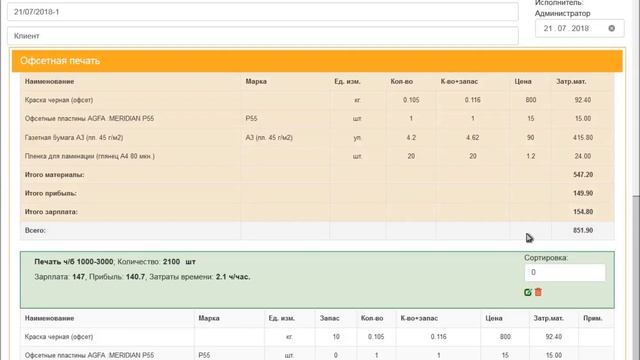Image resolution: width=640 pixels, height=360 pixels.
Task: Click the materials total 547.20
Action: point(583,175)
